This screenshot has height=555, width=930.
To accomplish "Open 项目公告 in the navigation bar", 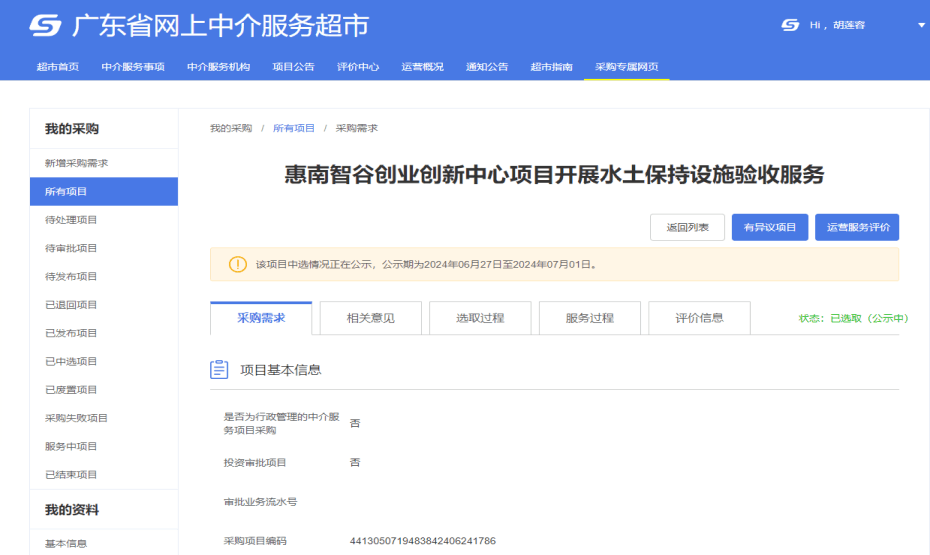I will pos(293,67).
